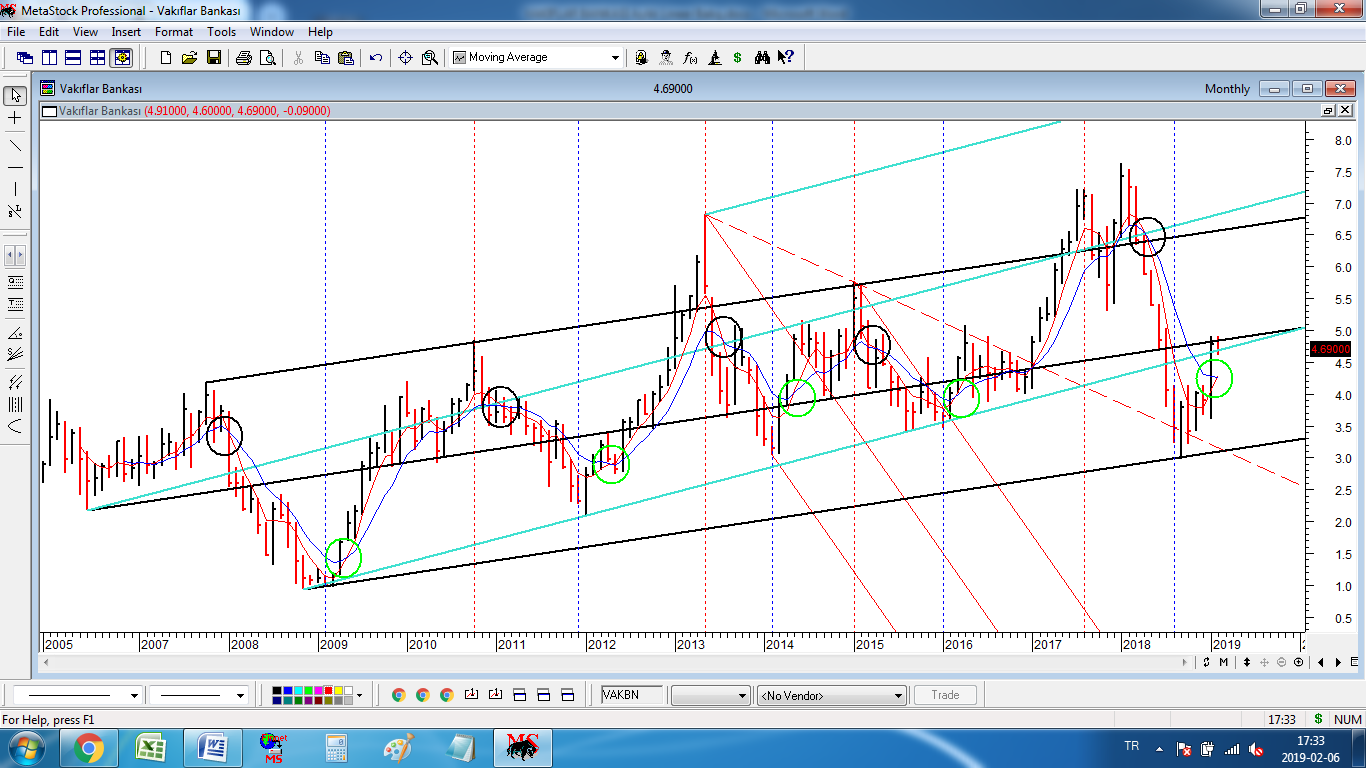
Task: Open the Tools menu
Action: 221,32
